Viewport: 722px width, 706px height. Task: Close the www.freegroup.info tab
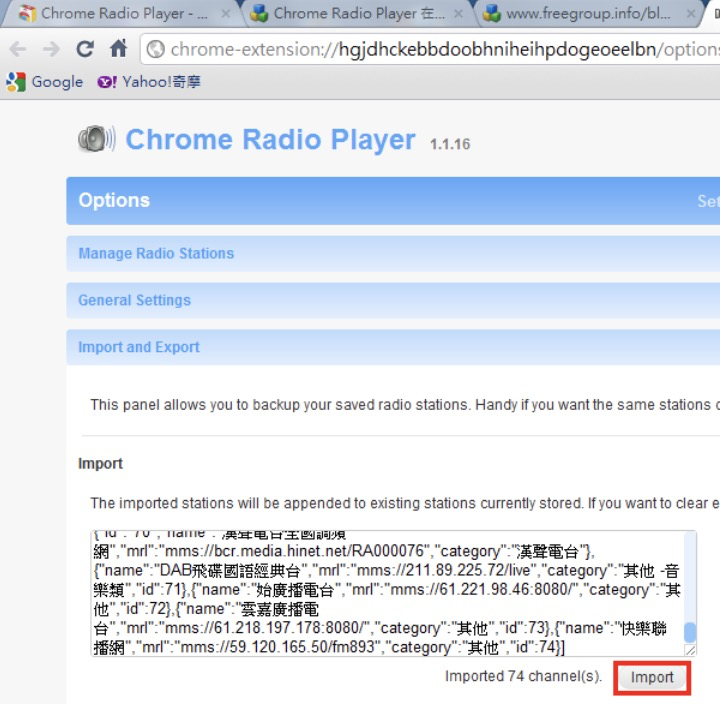click(691, 14)
